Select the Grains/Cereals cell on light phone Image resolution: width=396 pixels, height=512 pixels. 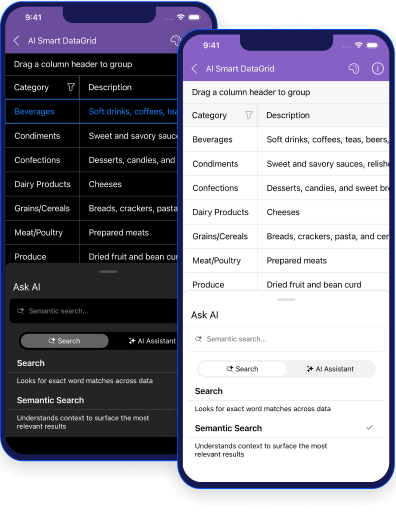click(220, 236)
